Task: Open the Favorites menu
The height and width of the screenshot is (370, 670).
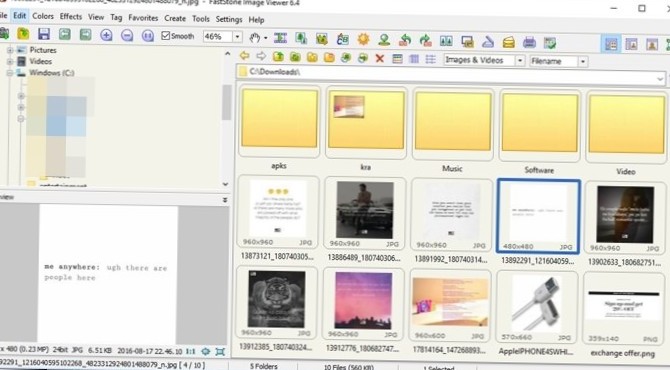Action: [143, 18]
